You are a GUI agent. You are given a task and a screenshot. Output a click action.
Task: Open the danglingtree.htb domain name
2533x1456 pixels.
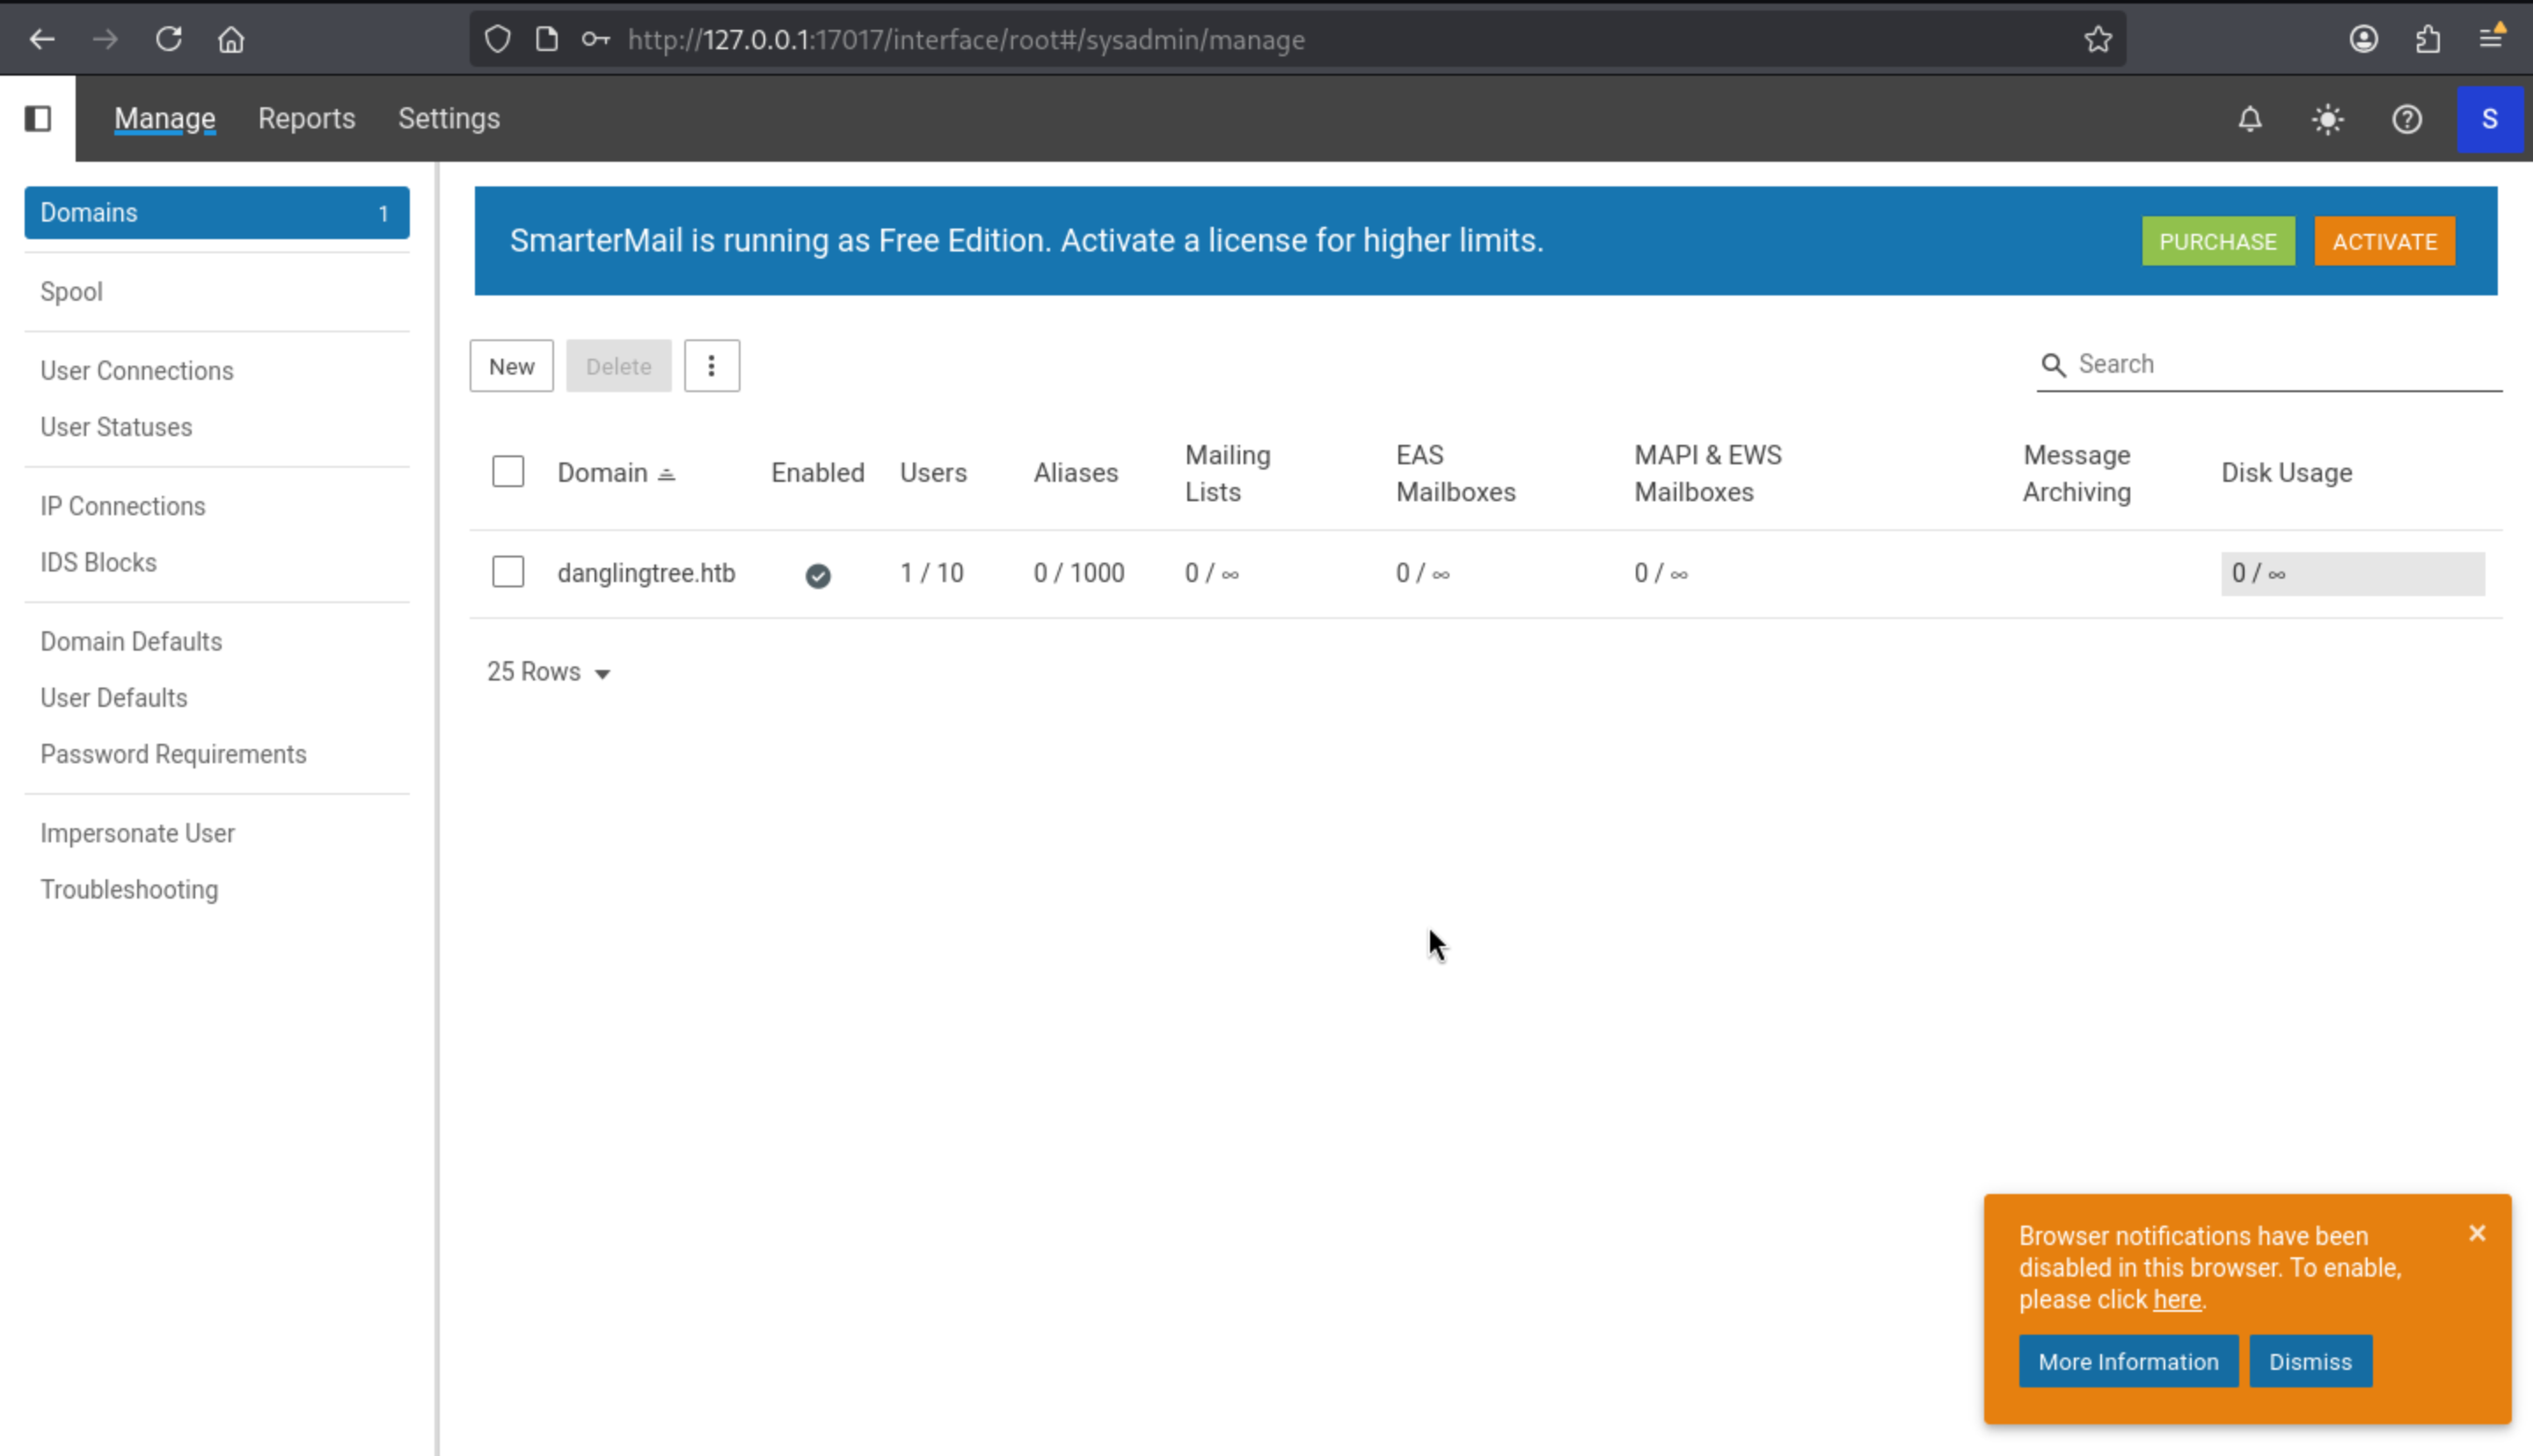[646, 573]
